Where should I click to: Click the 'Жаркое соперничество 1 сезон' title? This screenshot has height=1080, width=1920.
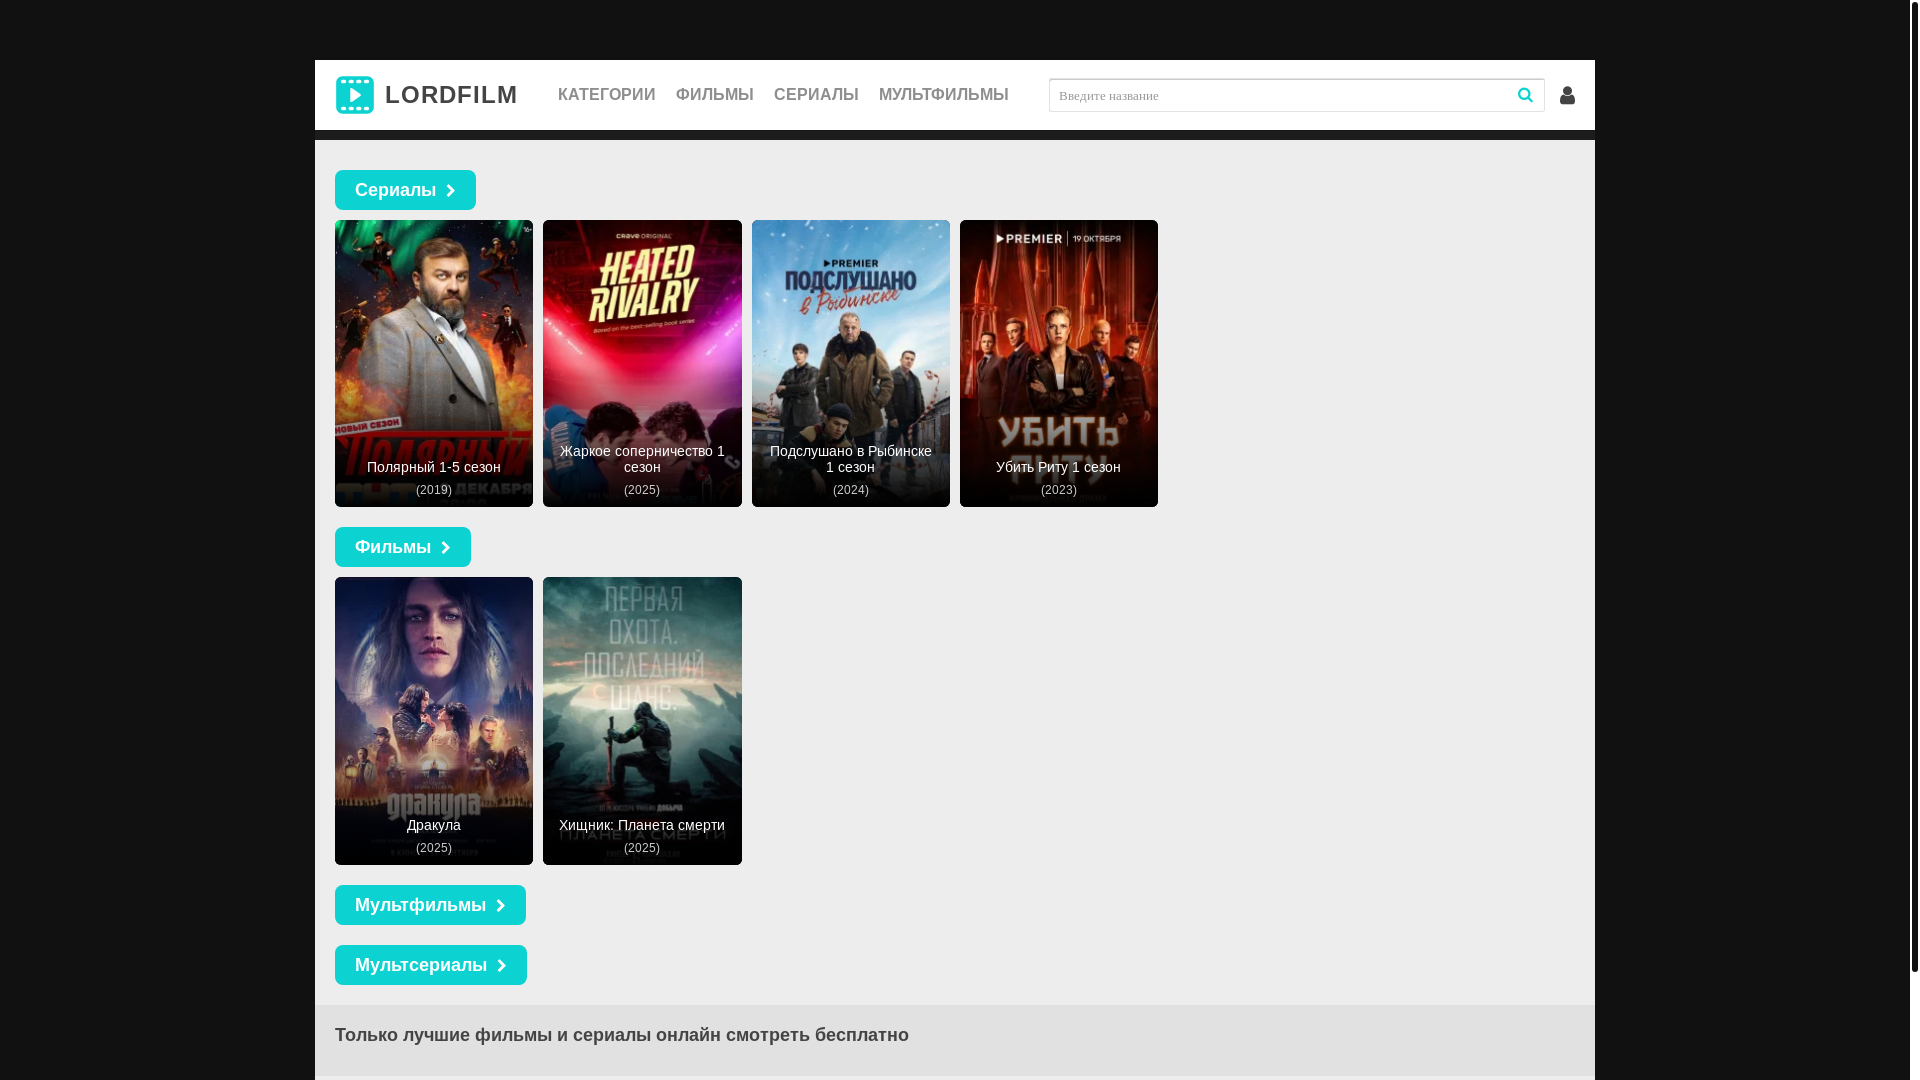point(642,459)
